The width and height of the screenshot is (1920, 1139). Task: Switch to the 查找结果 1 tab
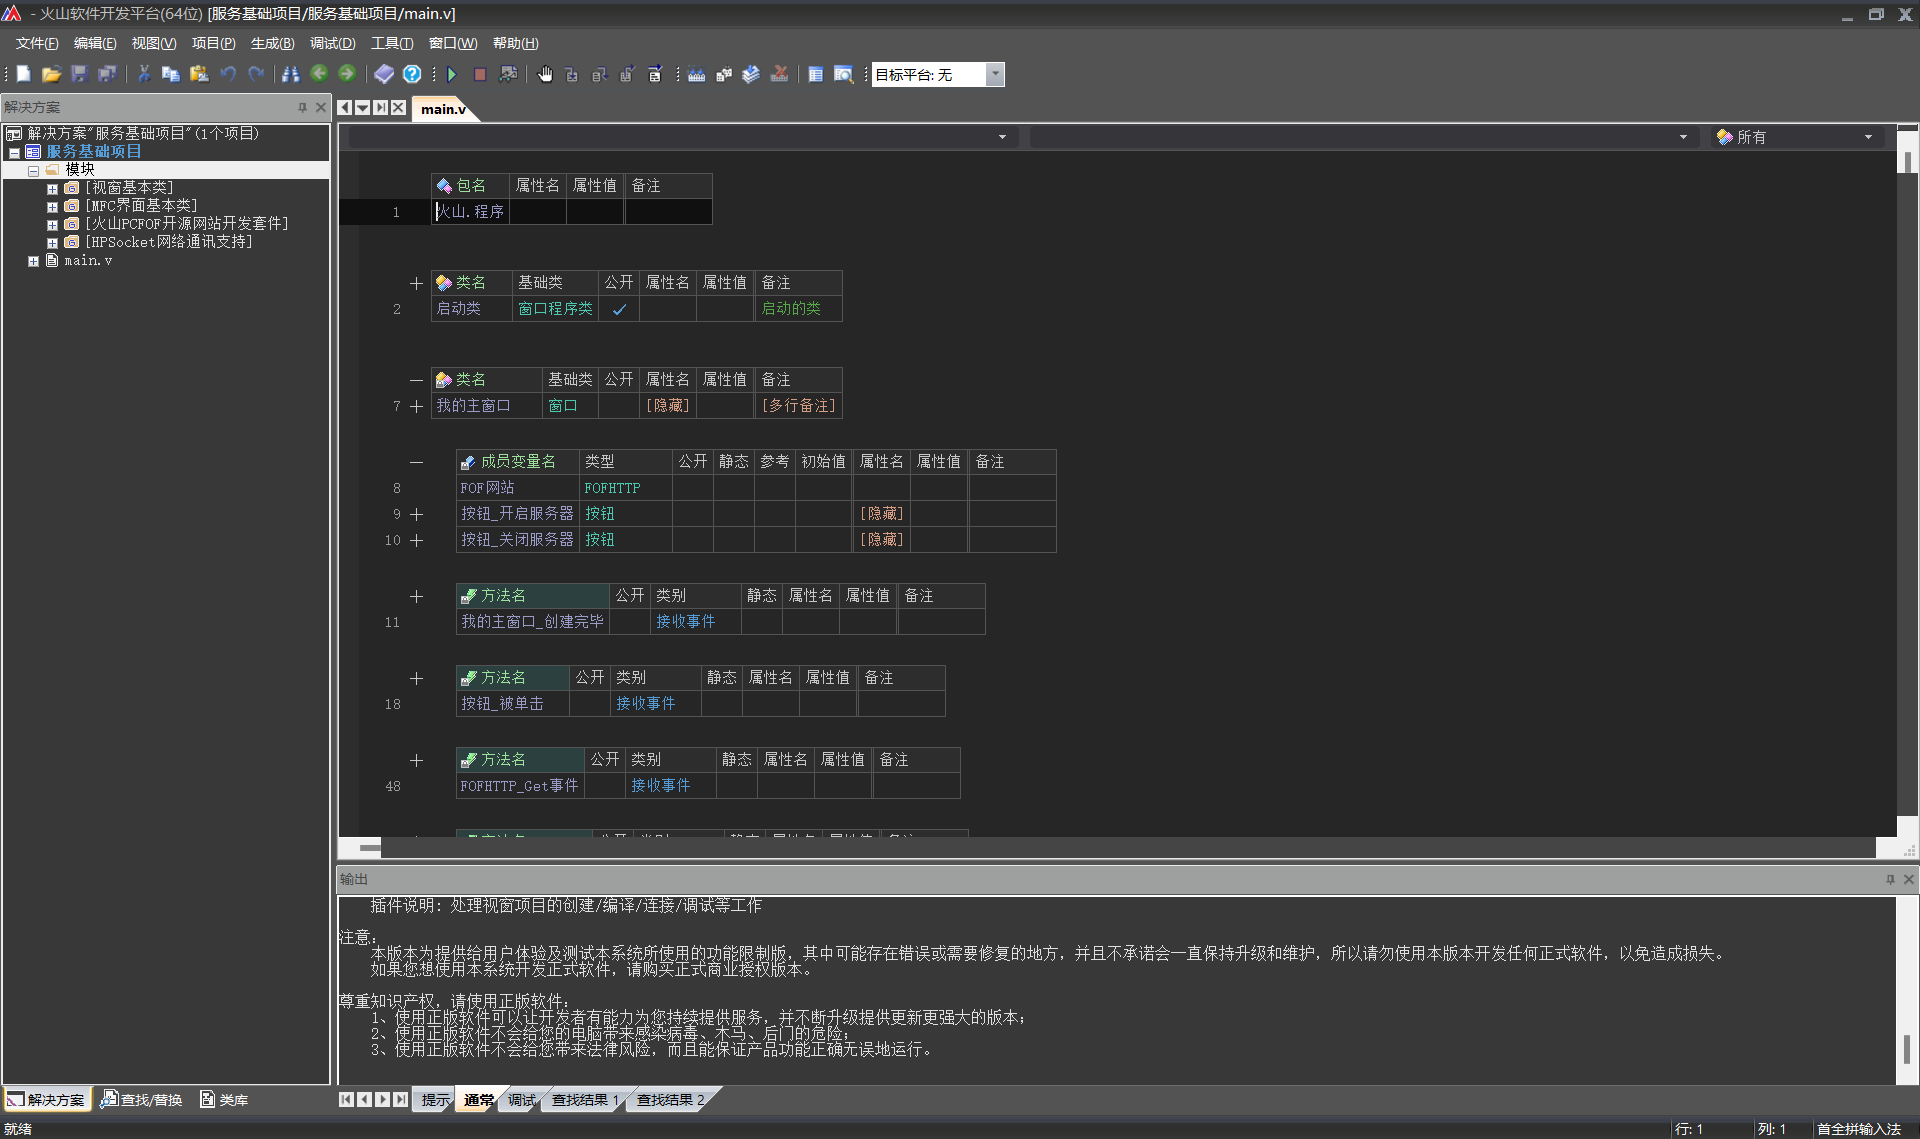click(x=586, y=1100)
